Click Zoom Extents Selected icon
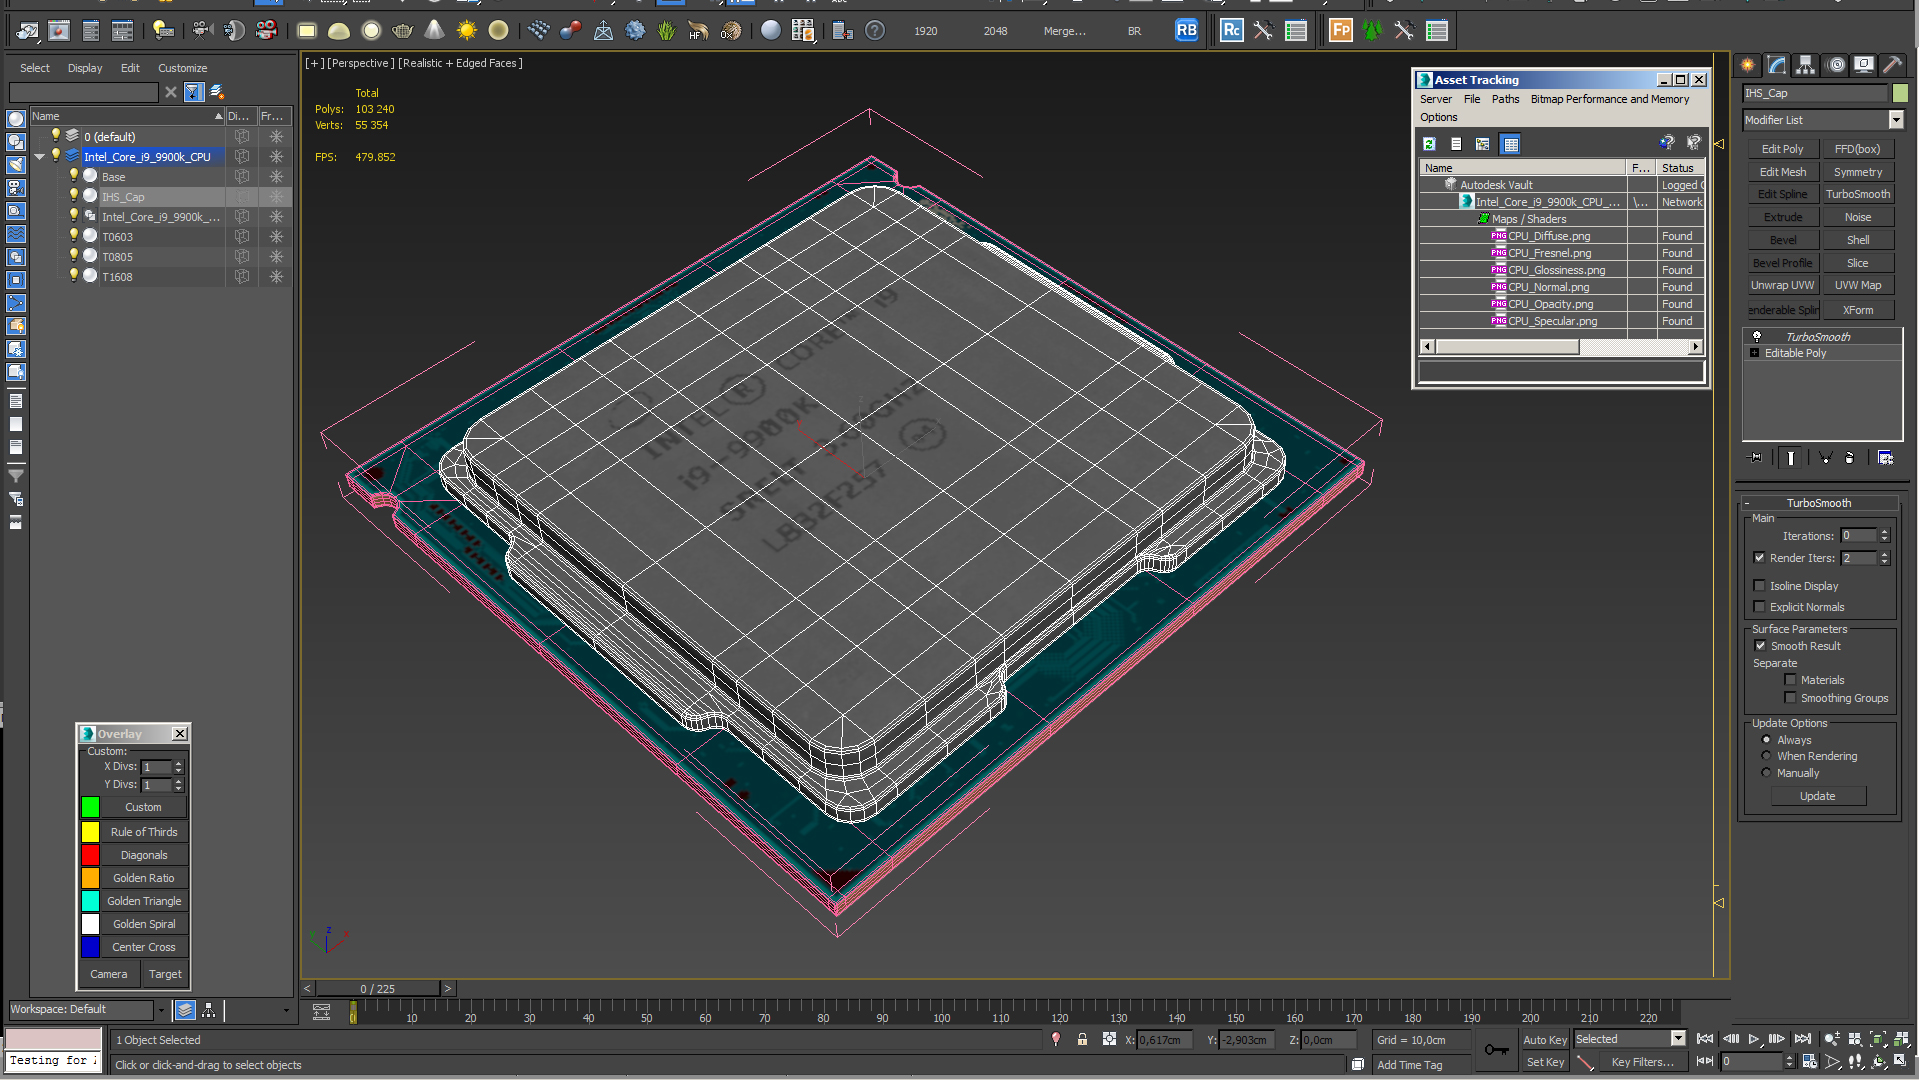1920x1080 pixels. (x=1878, y=1040)
